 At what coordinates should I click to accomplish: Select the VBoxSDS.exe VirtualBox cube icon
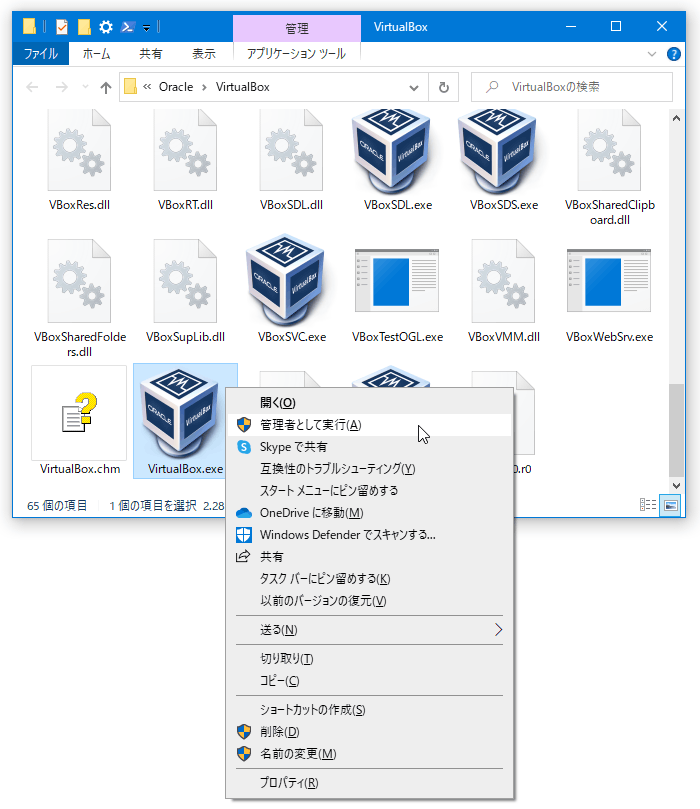coord(497,150)
